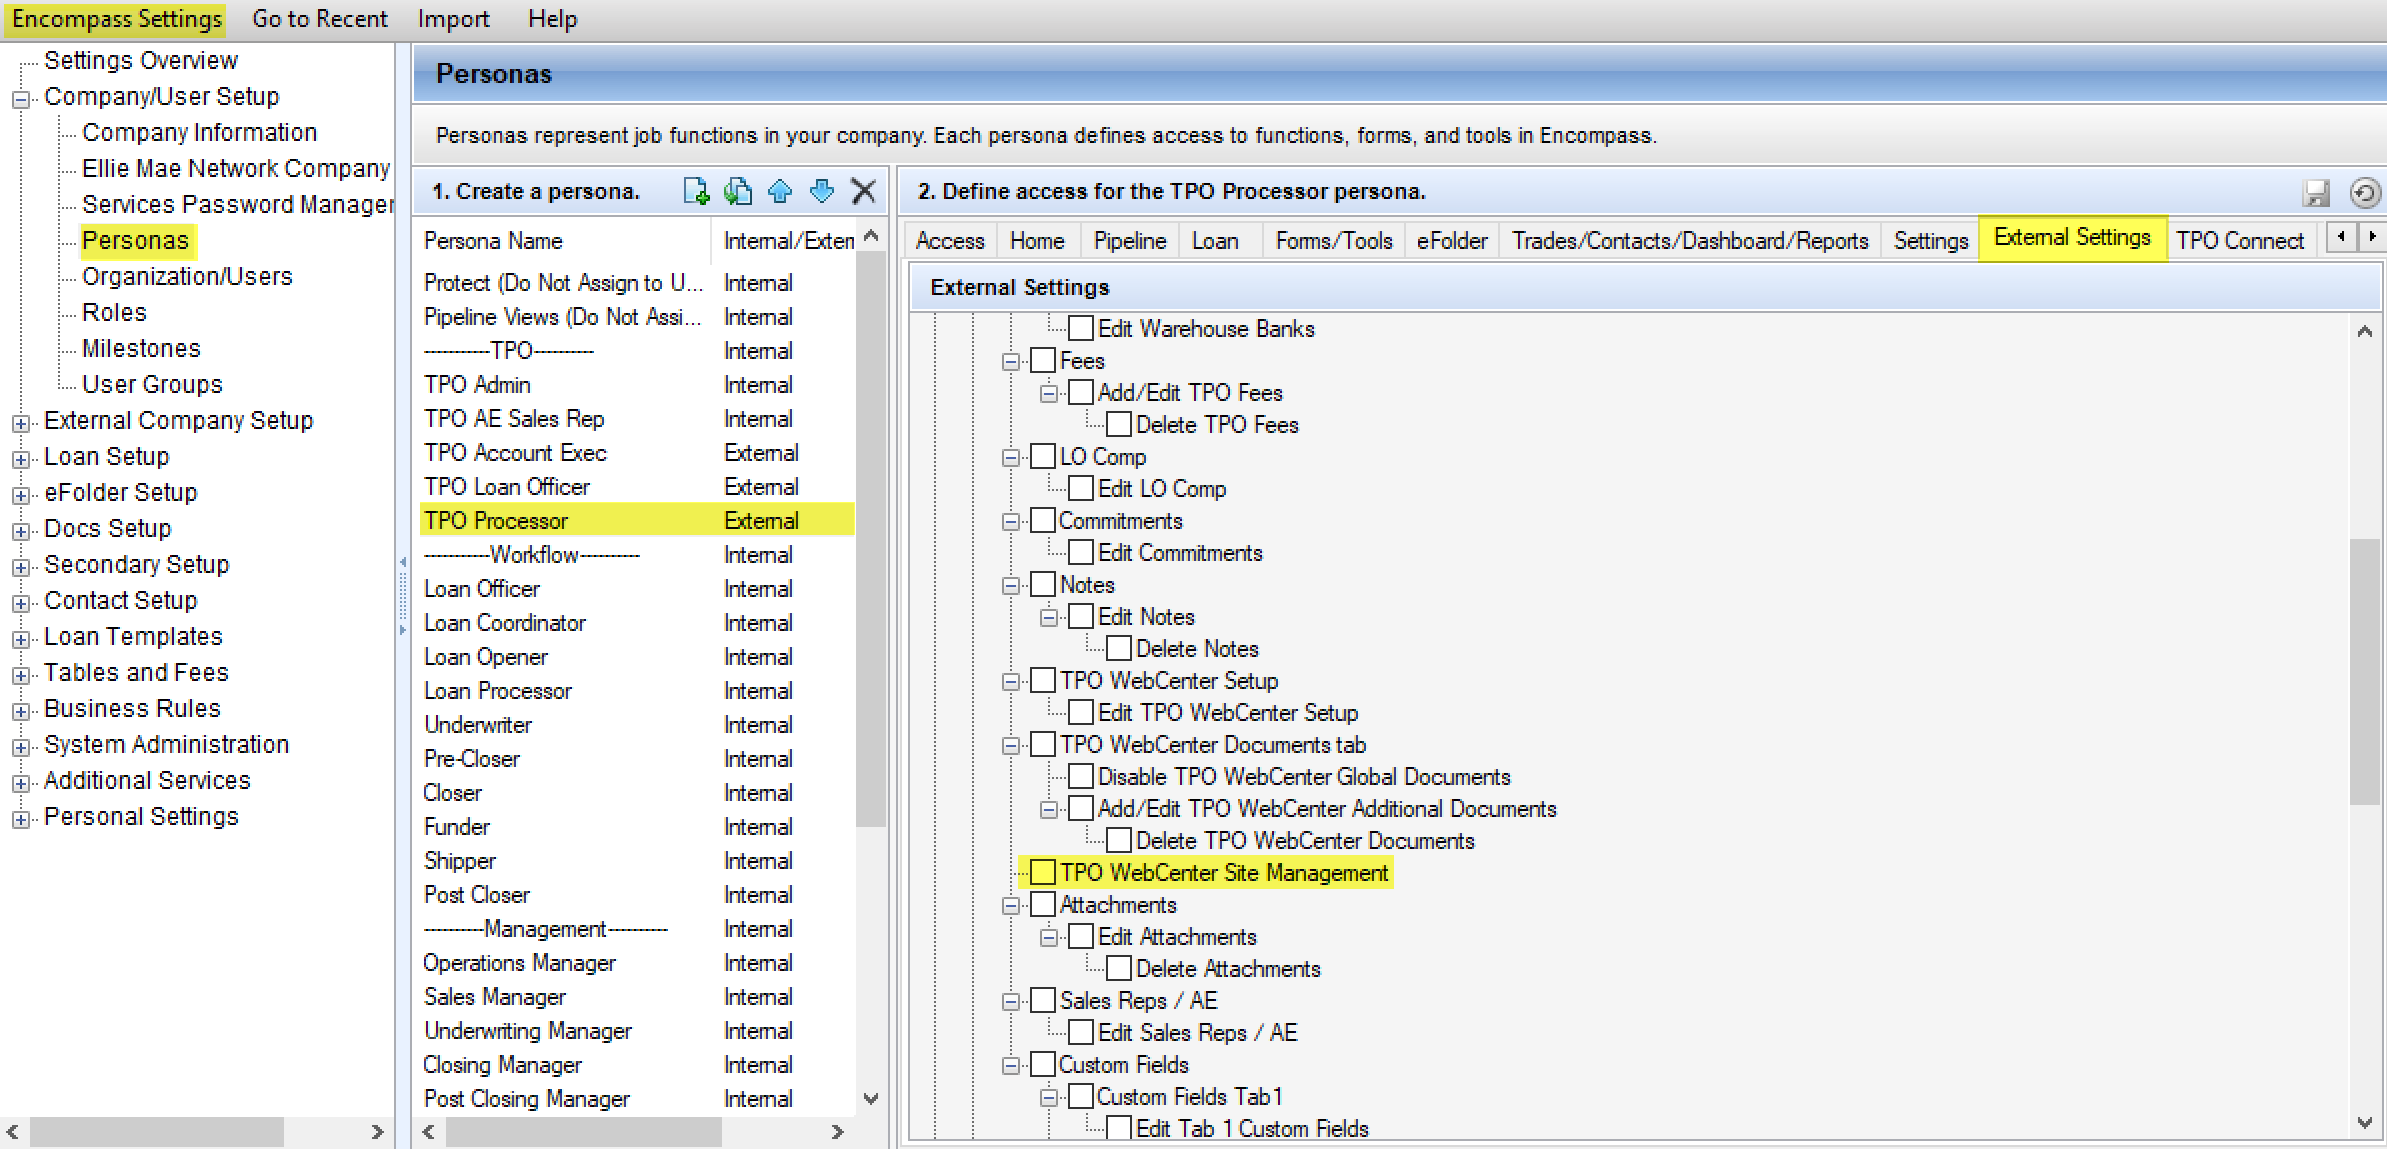
Task: Open Organization/Users in settings tree
Action: (x=187, y=277)
